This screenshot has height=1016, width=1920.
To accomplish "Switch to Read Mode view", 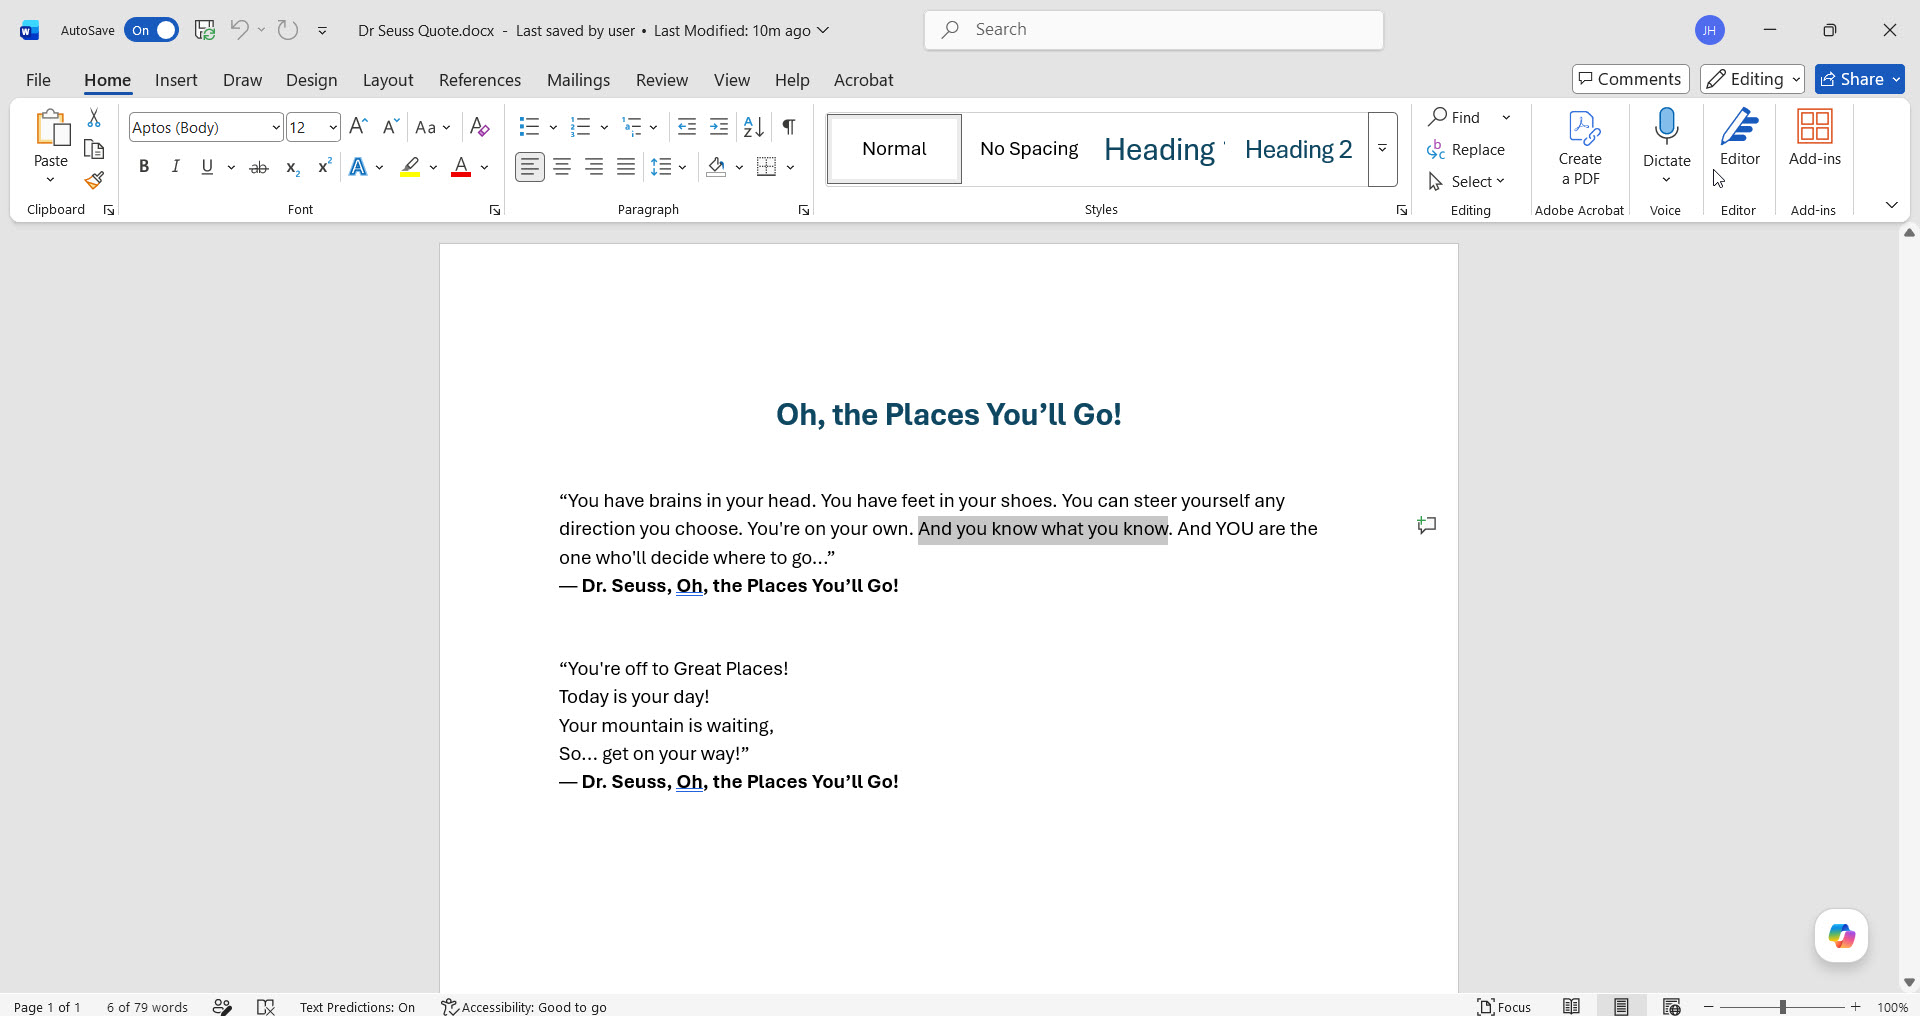I will click(x=1572, y=1006).
